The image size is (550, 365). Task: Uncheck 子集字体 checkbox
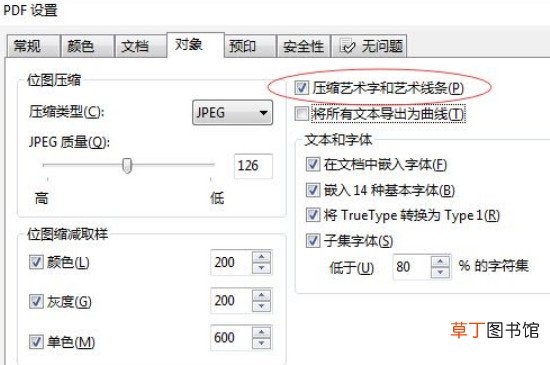[x=313, y=241]
